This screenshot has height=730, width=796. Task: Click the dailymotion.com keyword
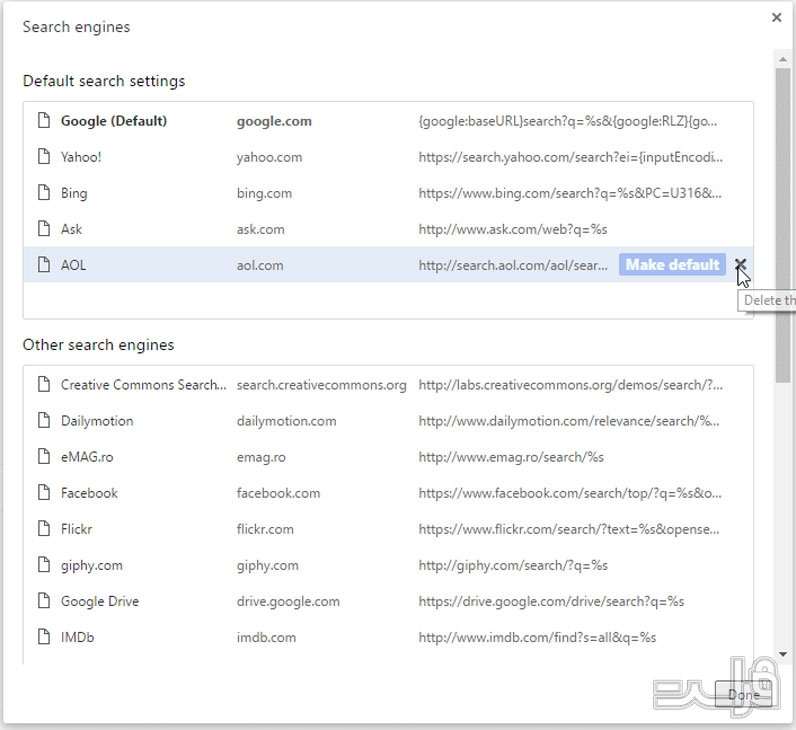(286, 421)
